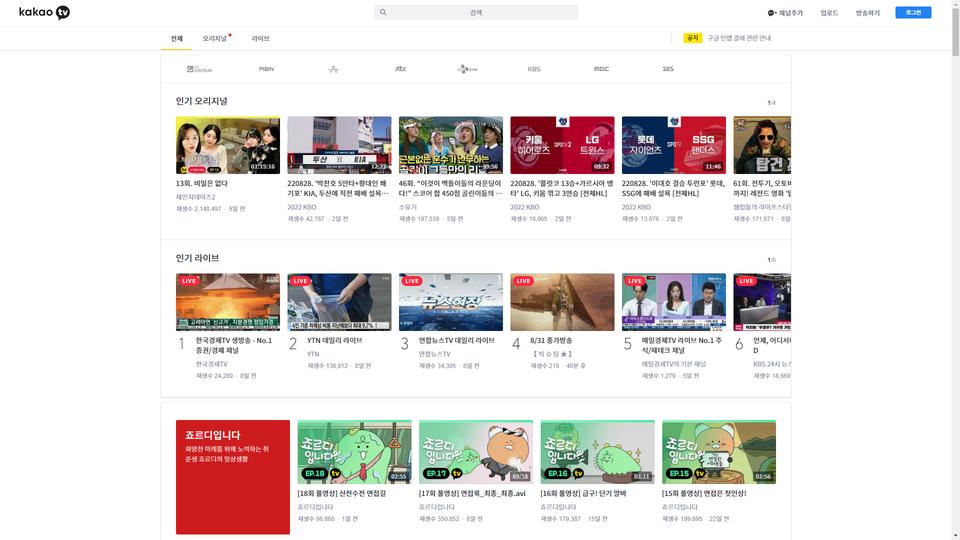Focus the 검색 search field

476,12
